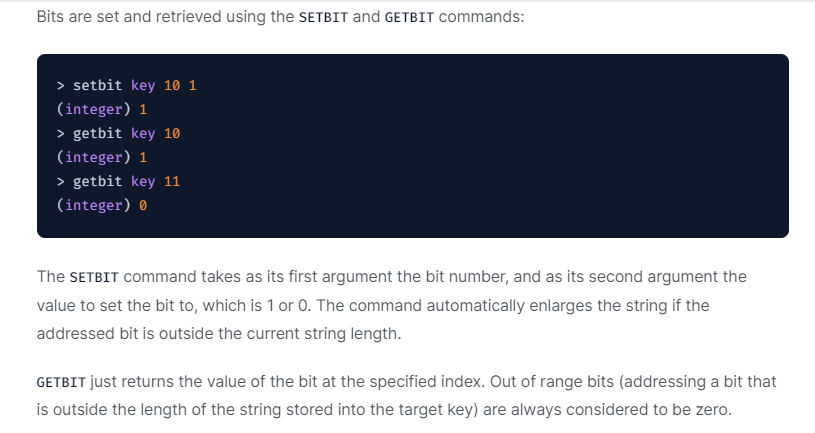
Task: Click orange '11' number in code block
Action: point(172,181)
